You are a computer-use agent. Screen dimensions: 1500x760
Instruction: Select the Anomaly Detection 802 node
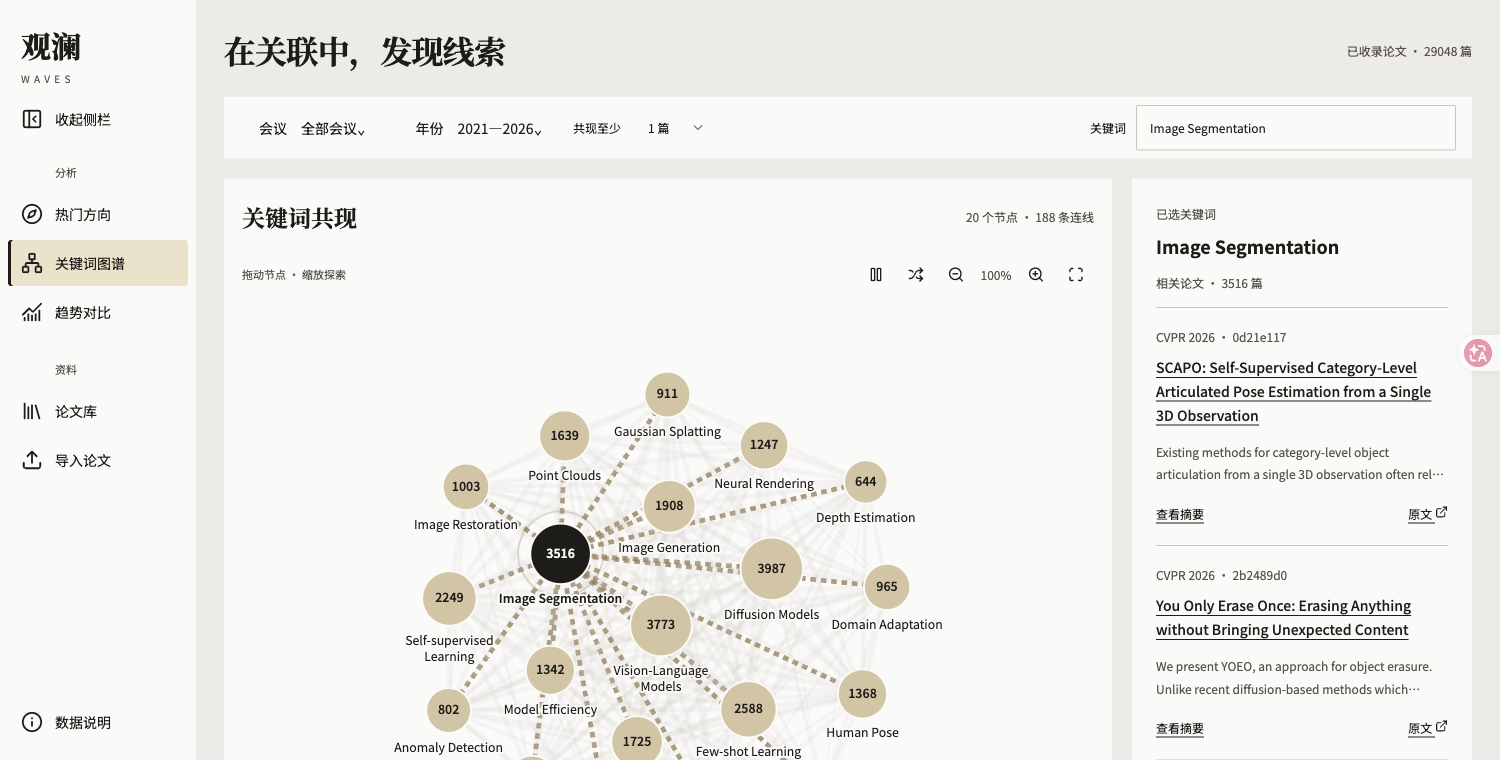coord(448,710)
